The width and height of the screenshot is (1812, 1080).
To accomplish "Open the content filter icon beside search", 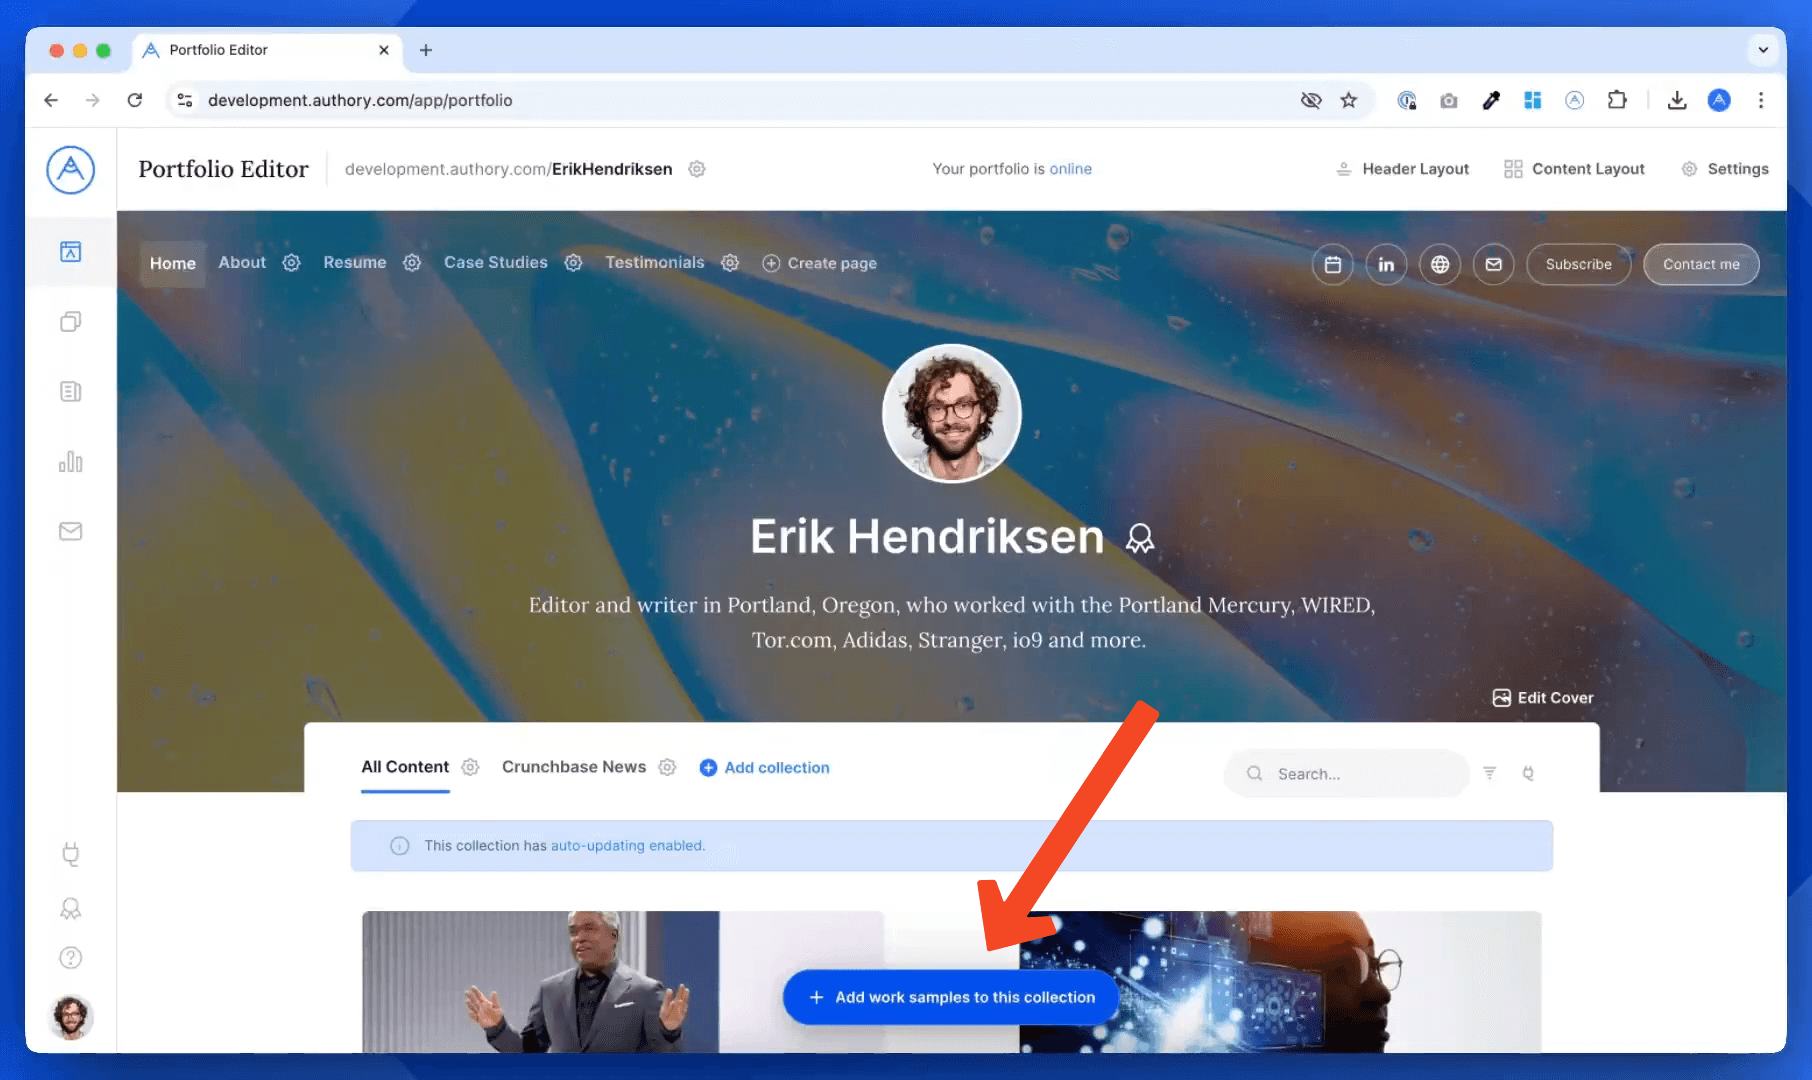I will [x=1489, y=773].
